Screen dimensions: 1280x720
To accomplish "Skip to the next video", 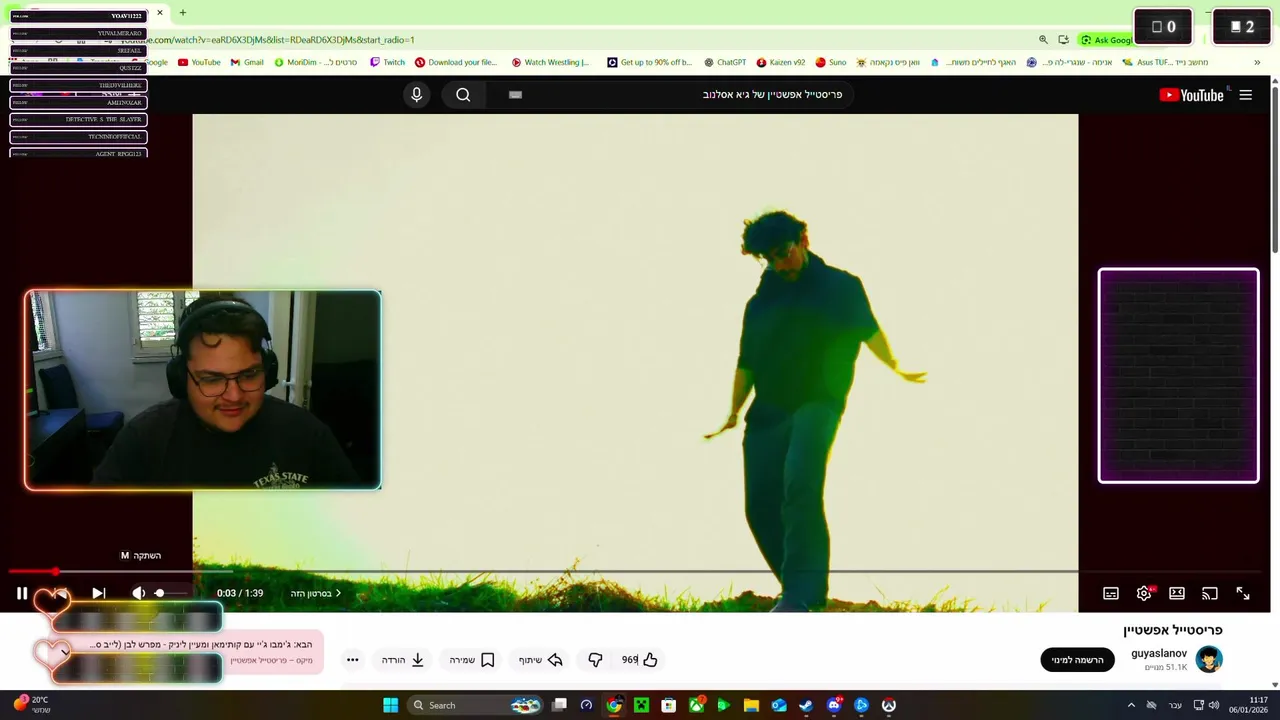I will (x=98, y=593).
